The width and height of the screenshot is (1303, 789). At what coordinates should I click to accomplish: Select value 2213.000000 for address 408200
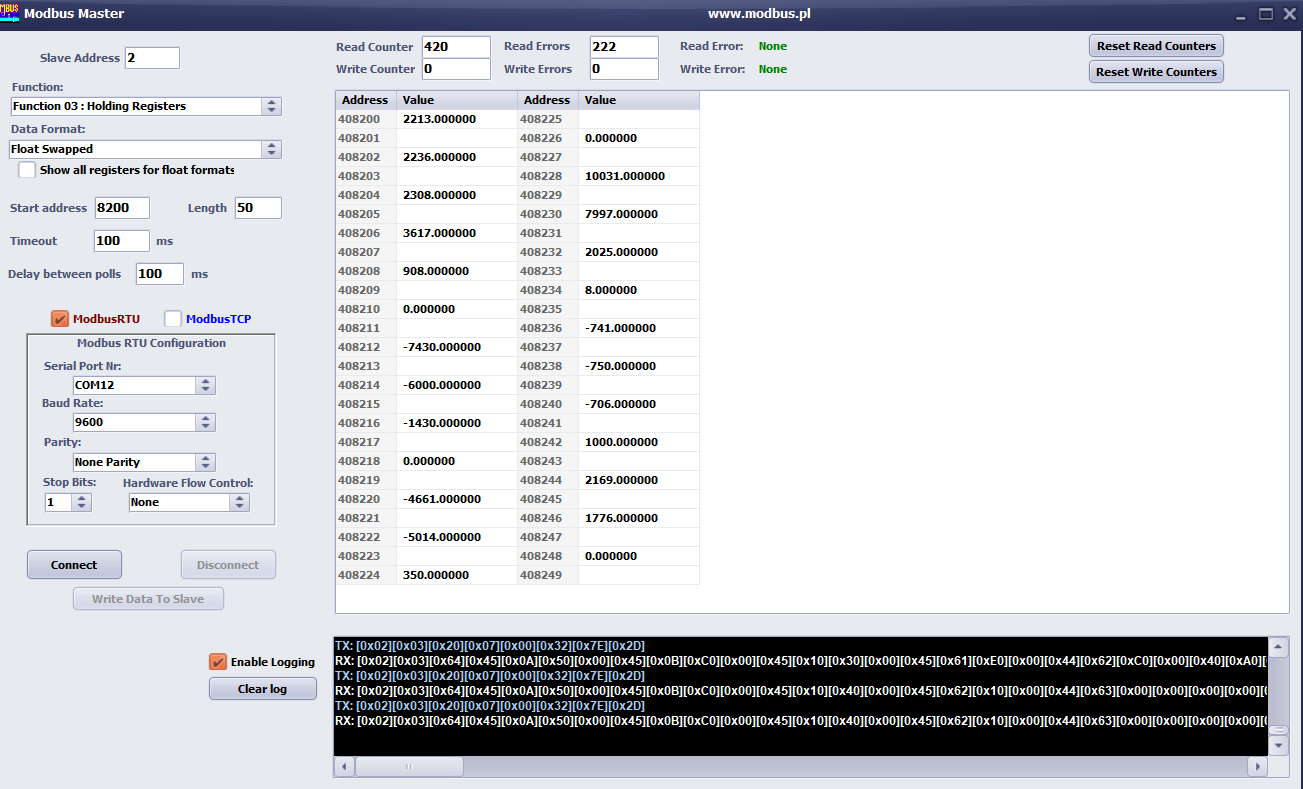pyautogui.click(x=457, y=119)
